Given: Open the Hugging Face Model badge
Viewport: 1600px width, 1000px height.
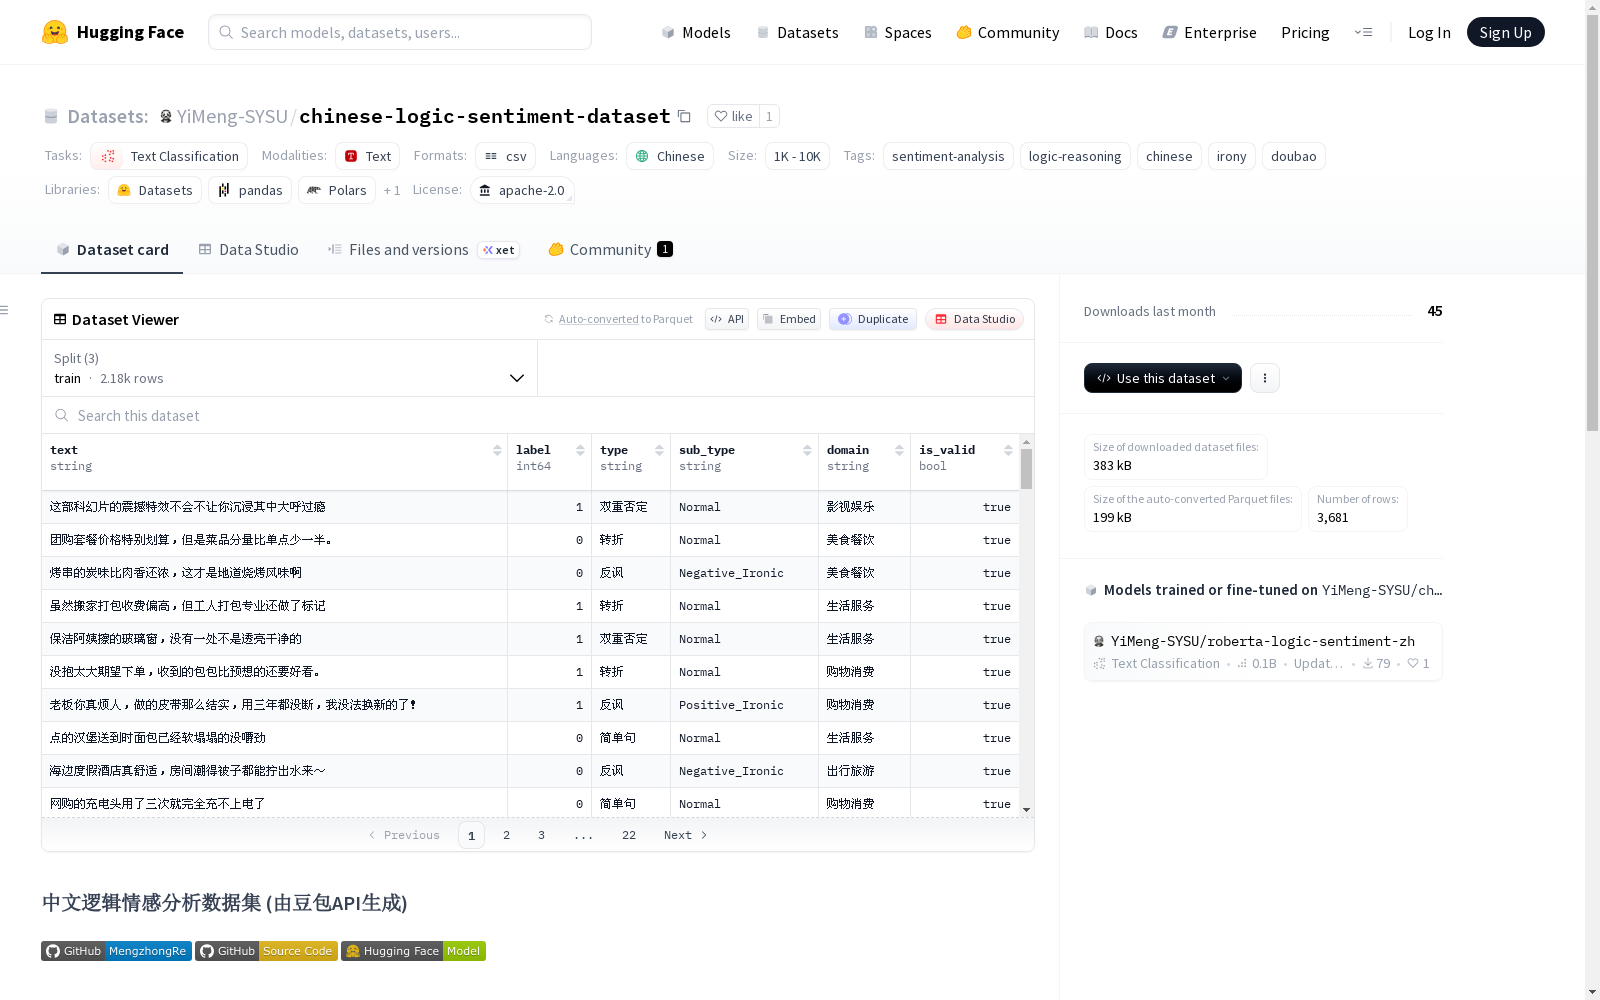Looking at the screenshot, I should click(413, 951).
